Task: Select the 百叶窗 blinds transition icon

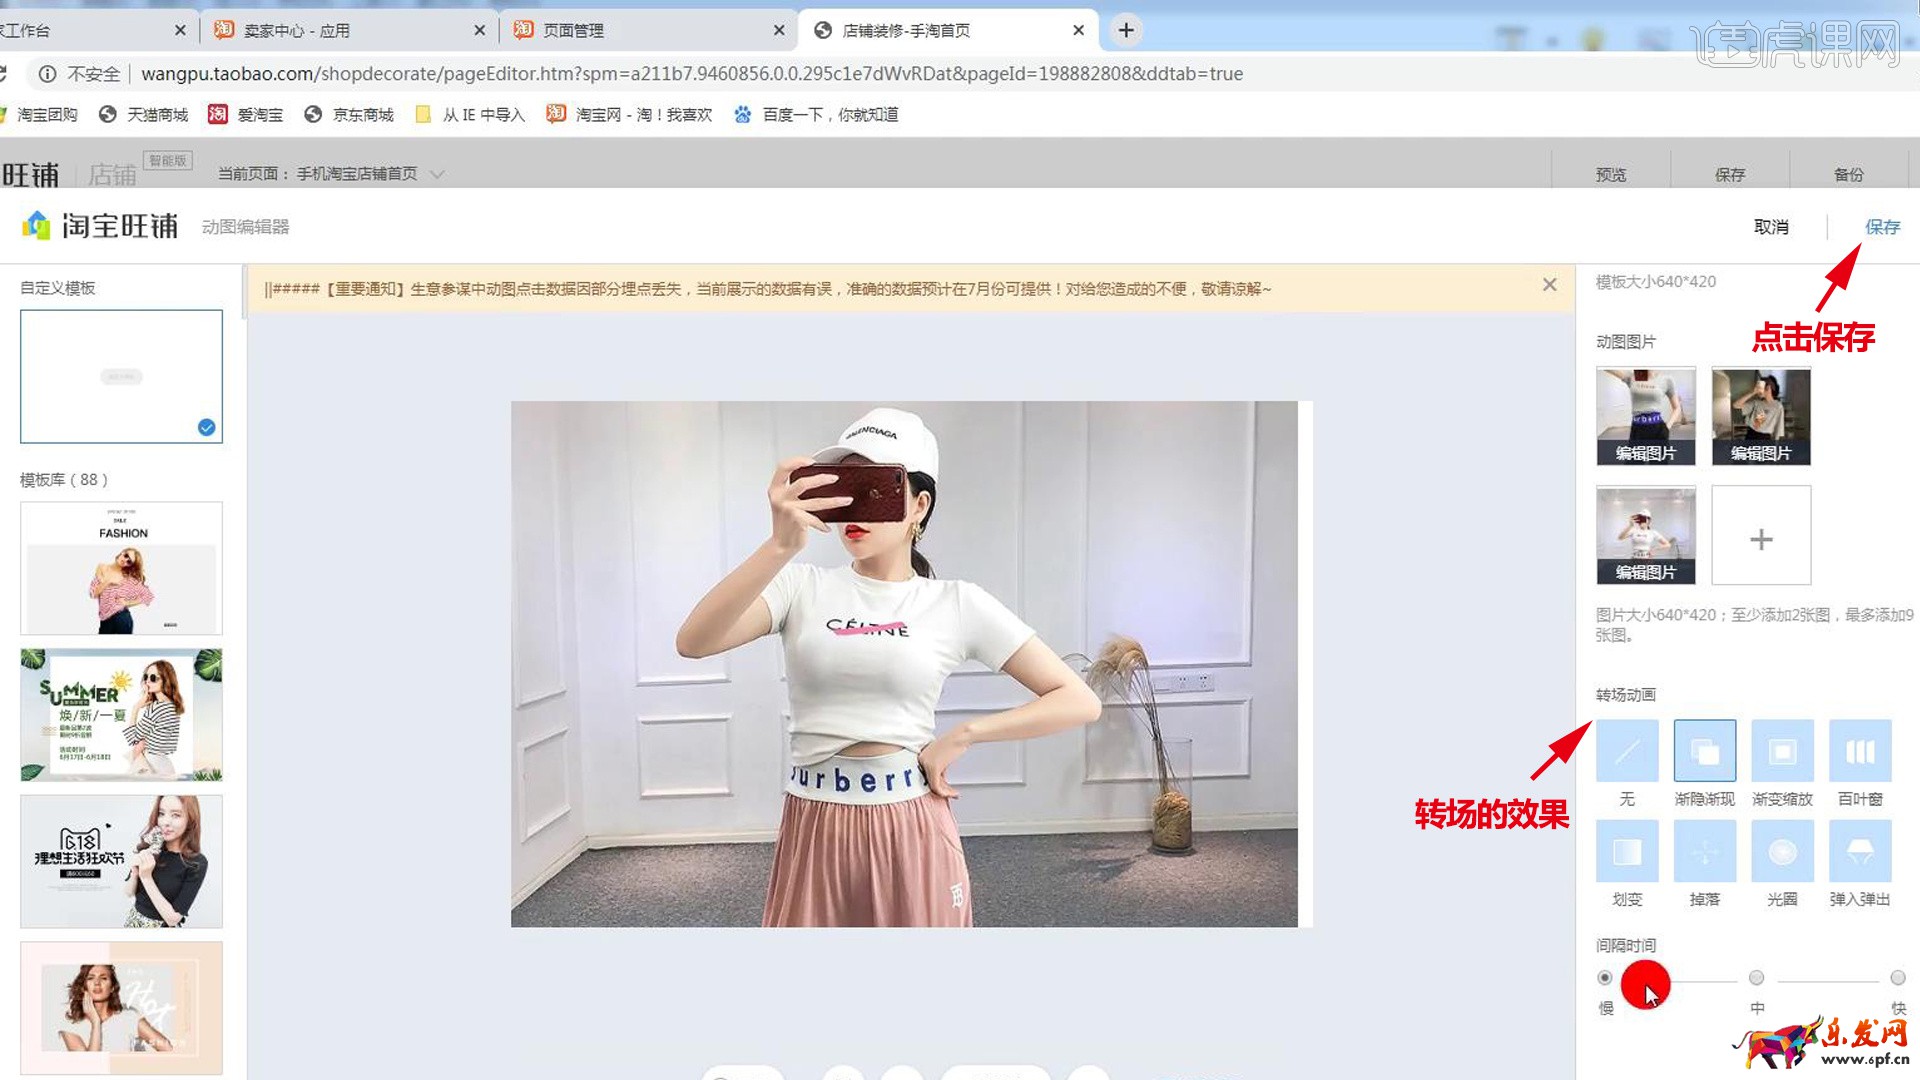Action: click(1860, 751)
